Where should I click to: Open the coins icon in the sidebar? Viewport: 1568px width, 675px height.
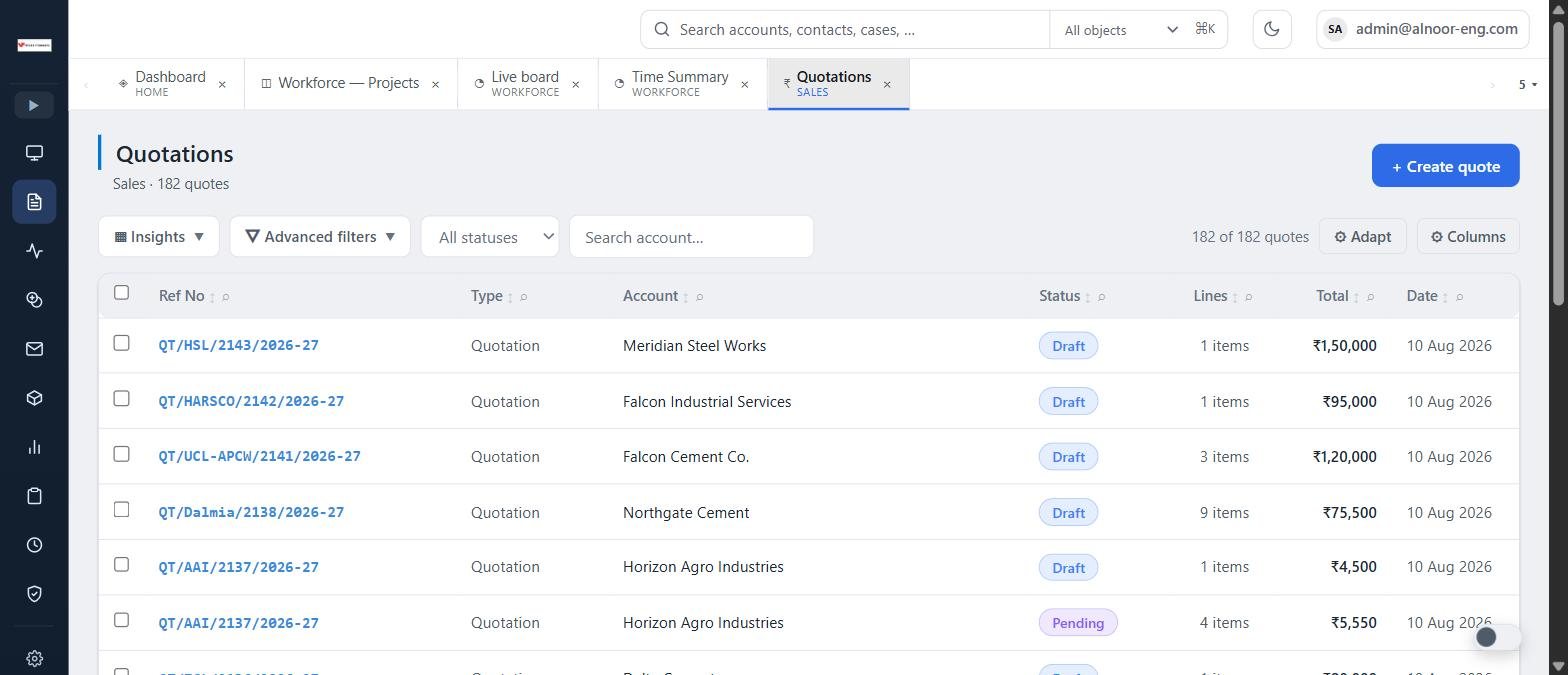tap(34, 300)
